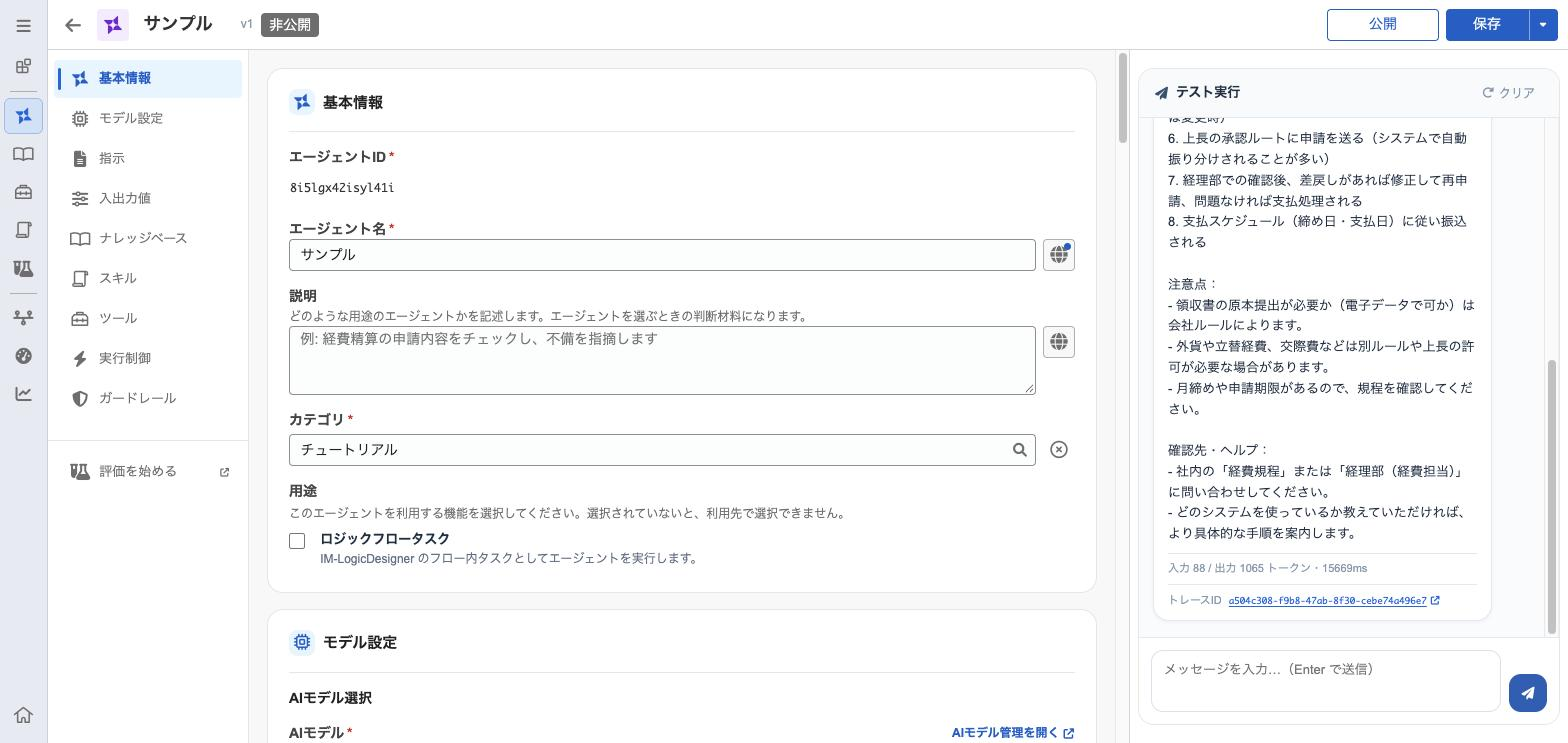Open the flow diagram icon in left rail

(24, 317)
